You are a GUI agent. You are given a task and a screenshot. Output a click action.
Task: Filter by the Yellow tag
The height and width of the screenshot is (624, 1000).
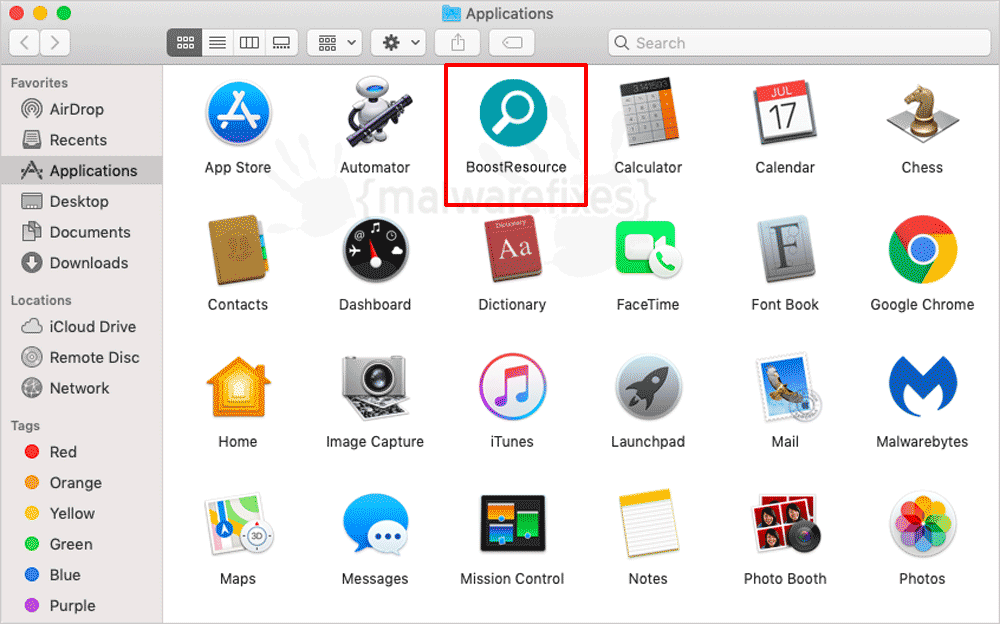(x=81, y=514)
